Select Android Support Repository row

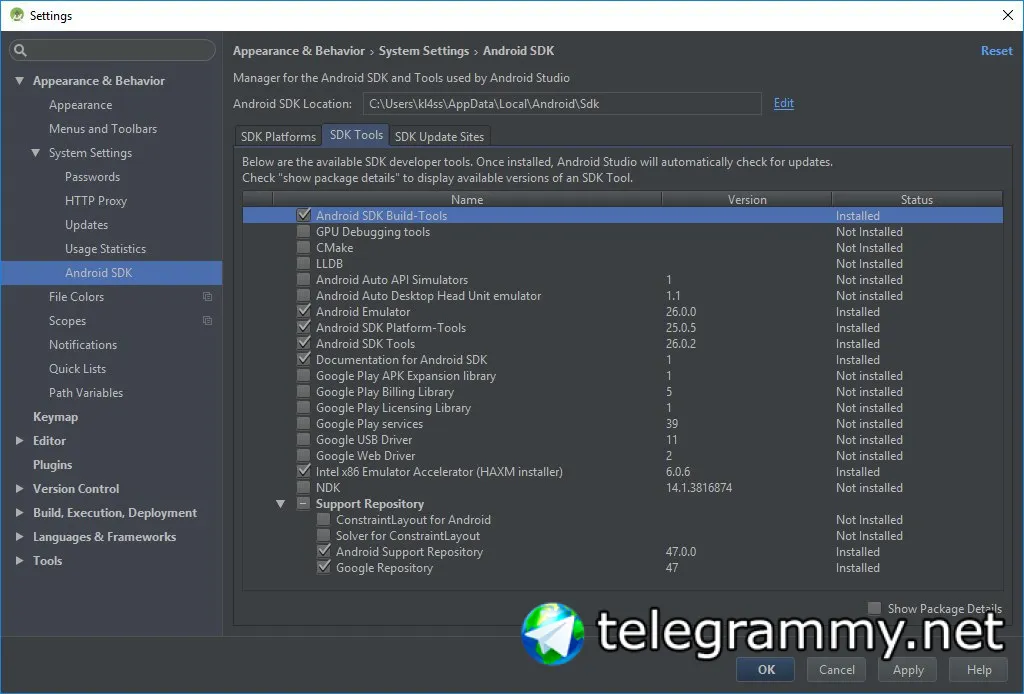[x=622, y=552]
